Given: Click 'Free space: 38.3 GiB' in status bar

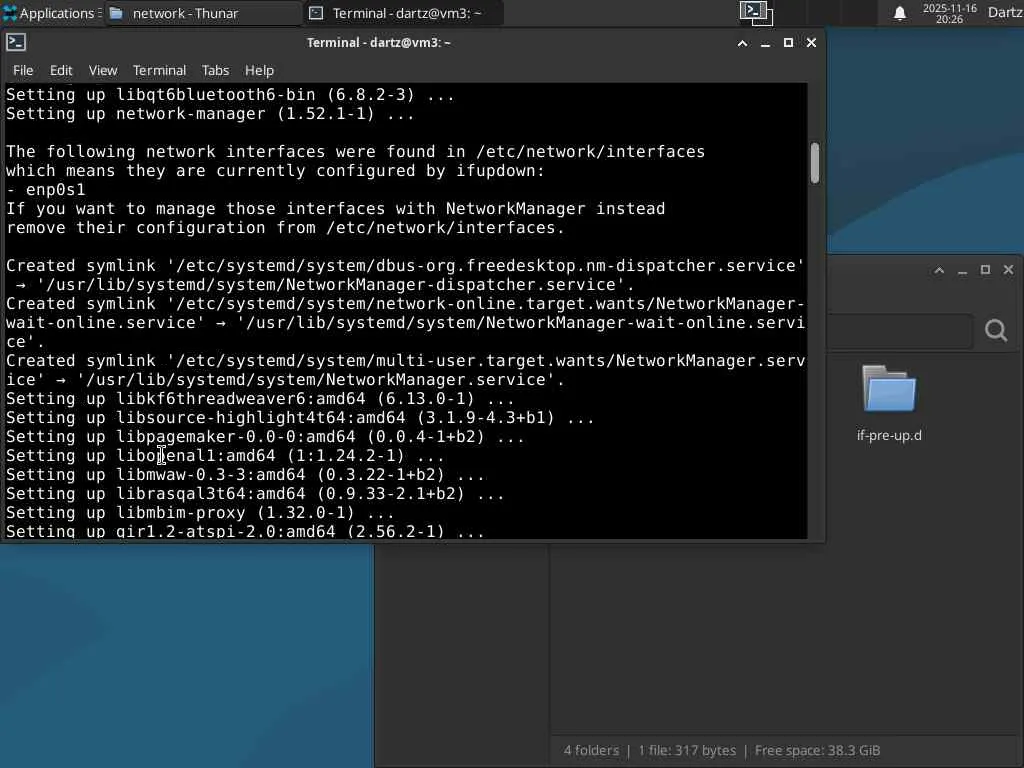Looking at the screenshot, I should pos(817,750).
